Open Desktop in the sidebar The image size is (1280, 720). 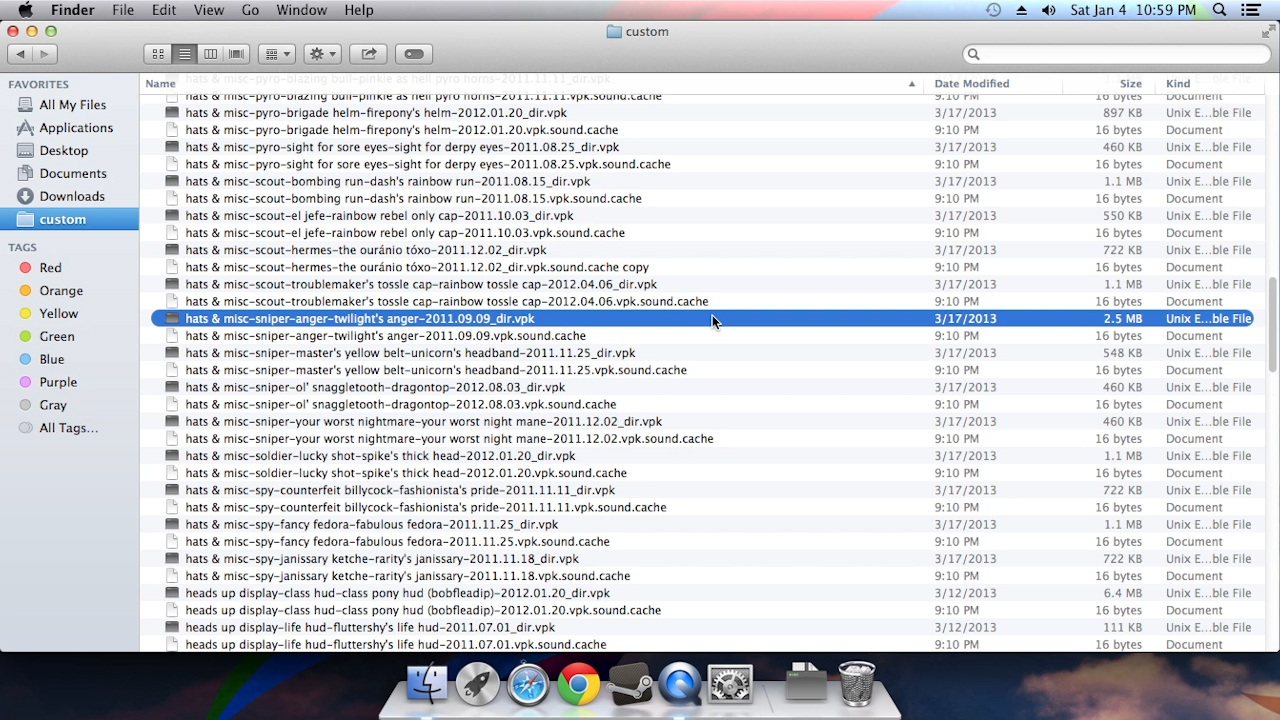pyautogui.click(x=63, y=151)
